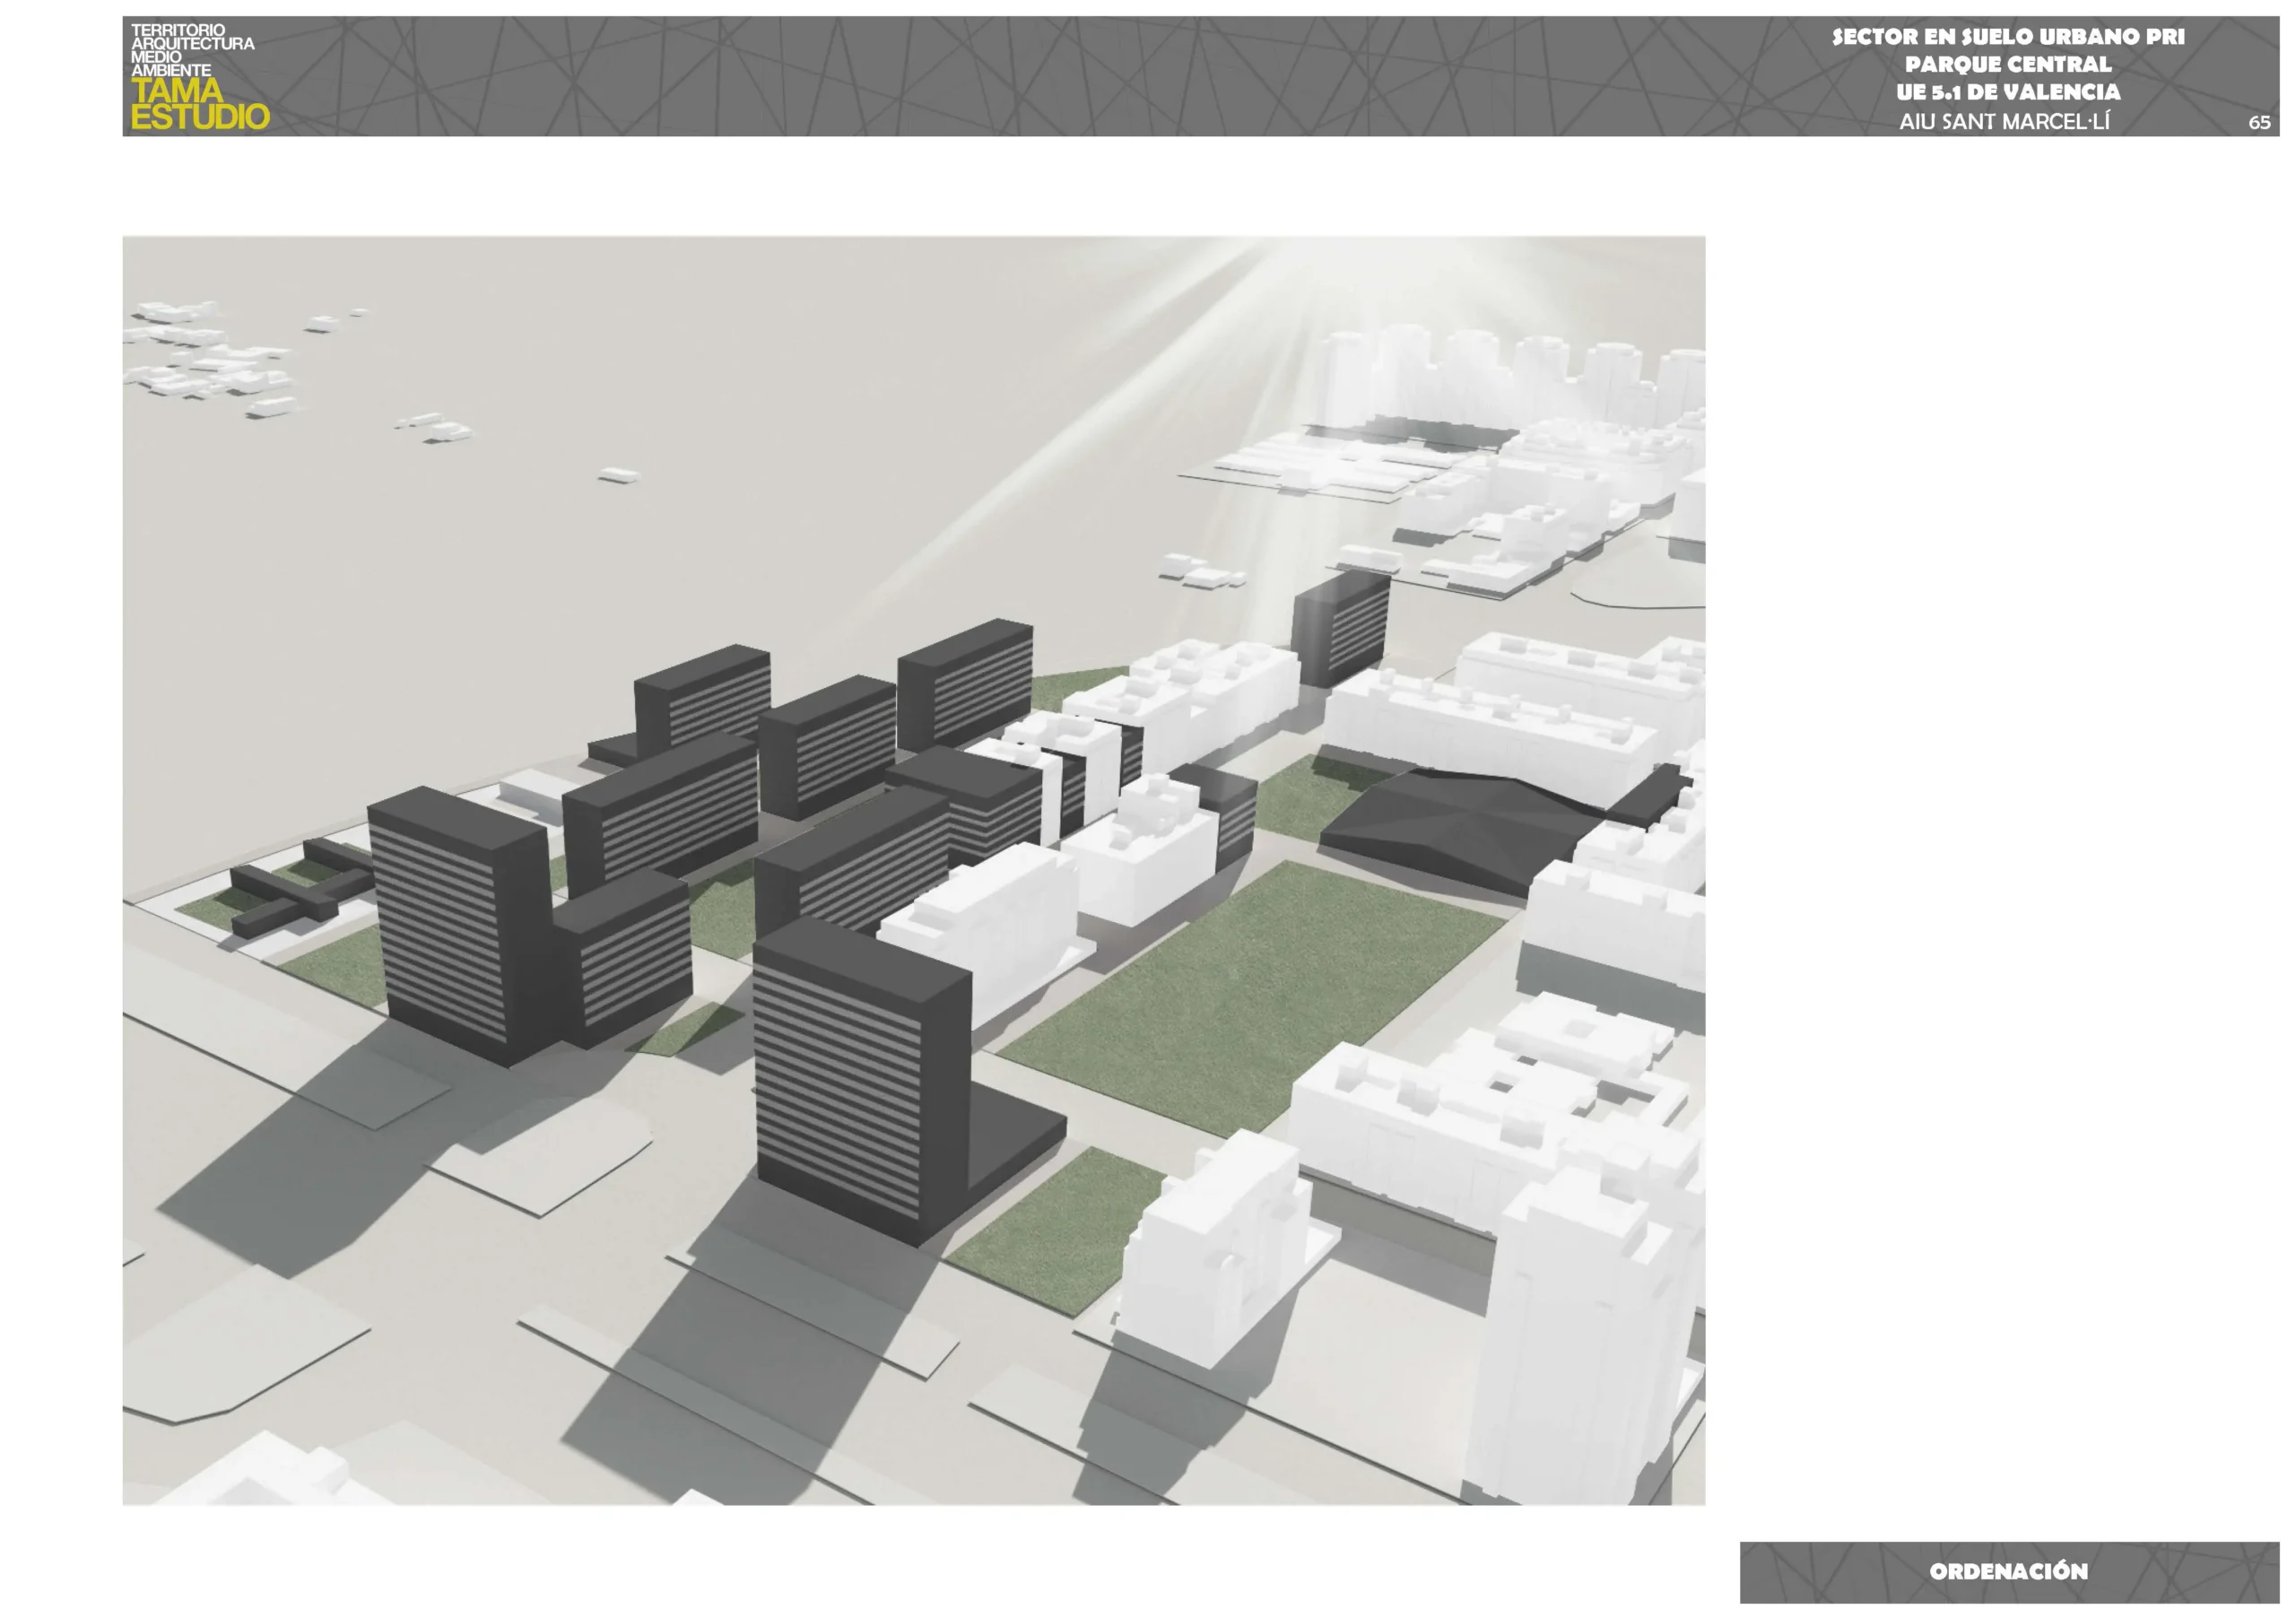Click page number 65 in header
This screenshot has height=1618, width=2296.
2258,123
